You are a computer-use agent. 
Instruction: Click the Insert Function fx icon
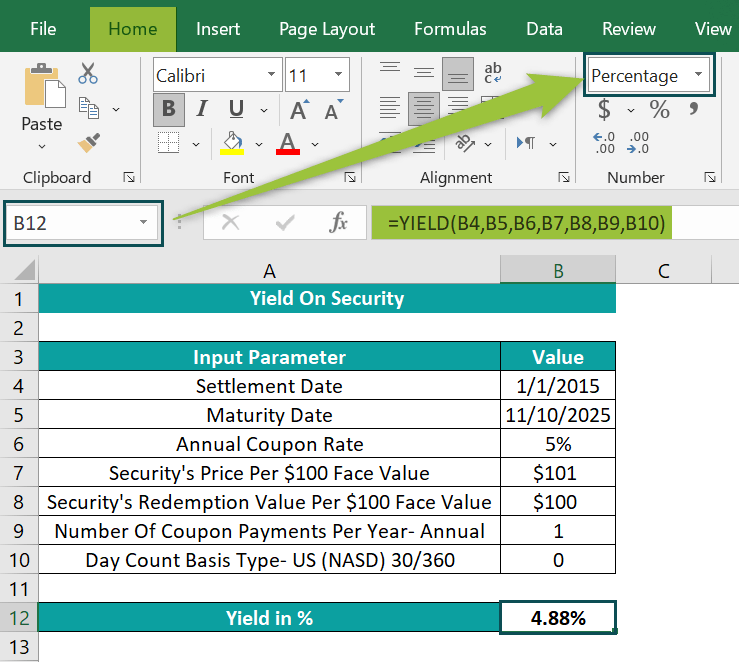pos(338,222)
